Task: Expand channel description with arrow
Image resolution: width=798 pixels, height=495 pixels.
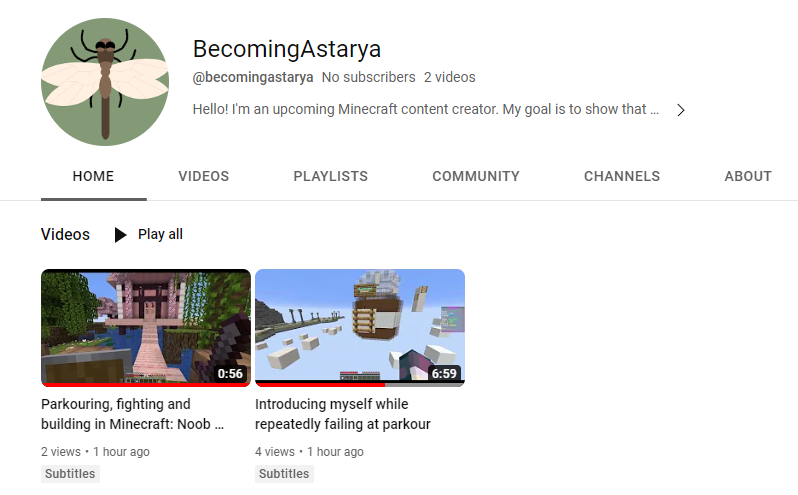Action: click(x=680, y=110)
